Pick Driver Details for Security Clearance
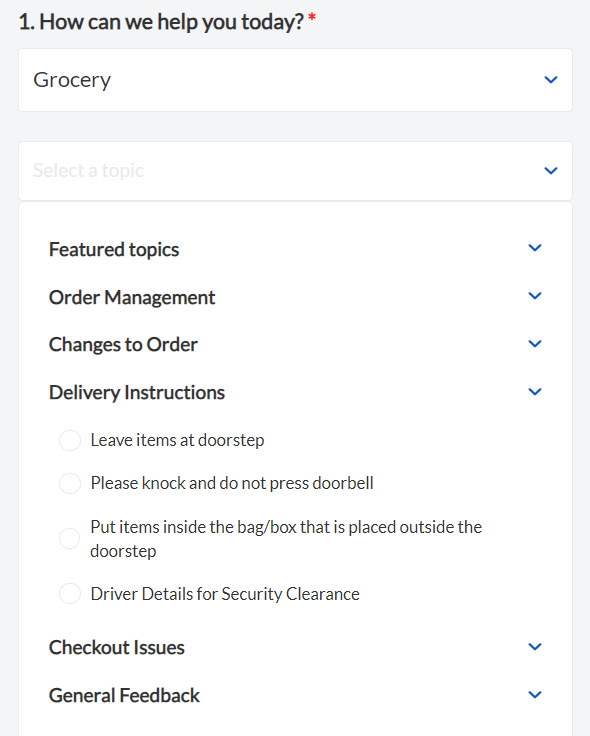The width and height of the screenshot is (590, 736). [70, 594]
